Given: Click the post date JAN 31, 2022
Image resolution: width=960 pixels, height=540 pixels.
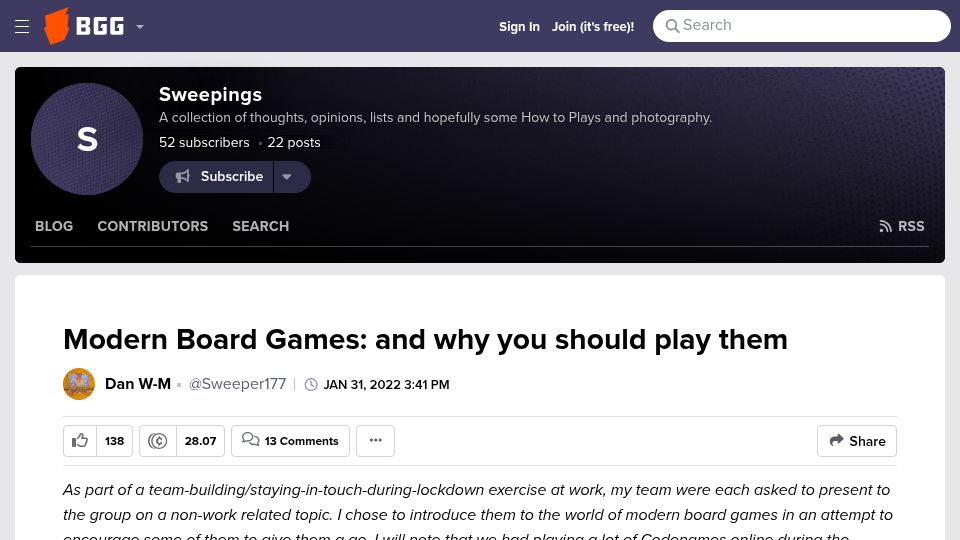Looking at the screenshot, I should coord(386,384).
